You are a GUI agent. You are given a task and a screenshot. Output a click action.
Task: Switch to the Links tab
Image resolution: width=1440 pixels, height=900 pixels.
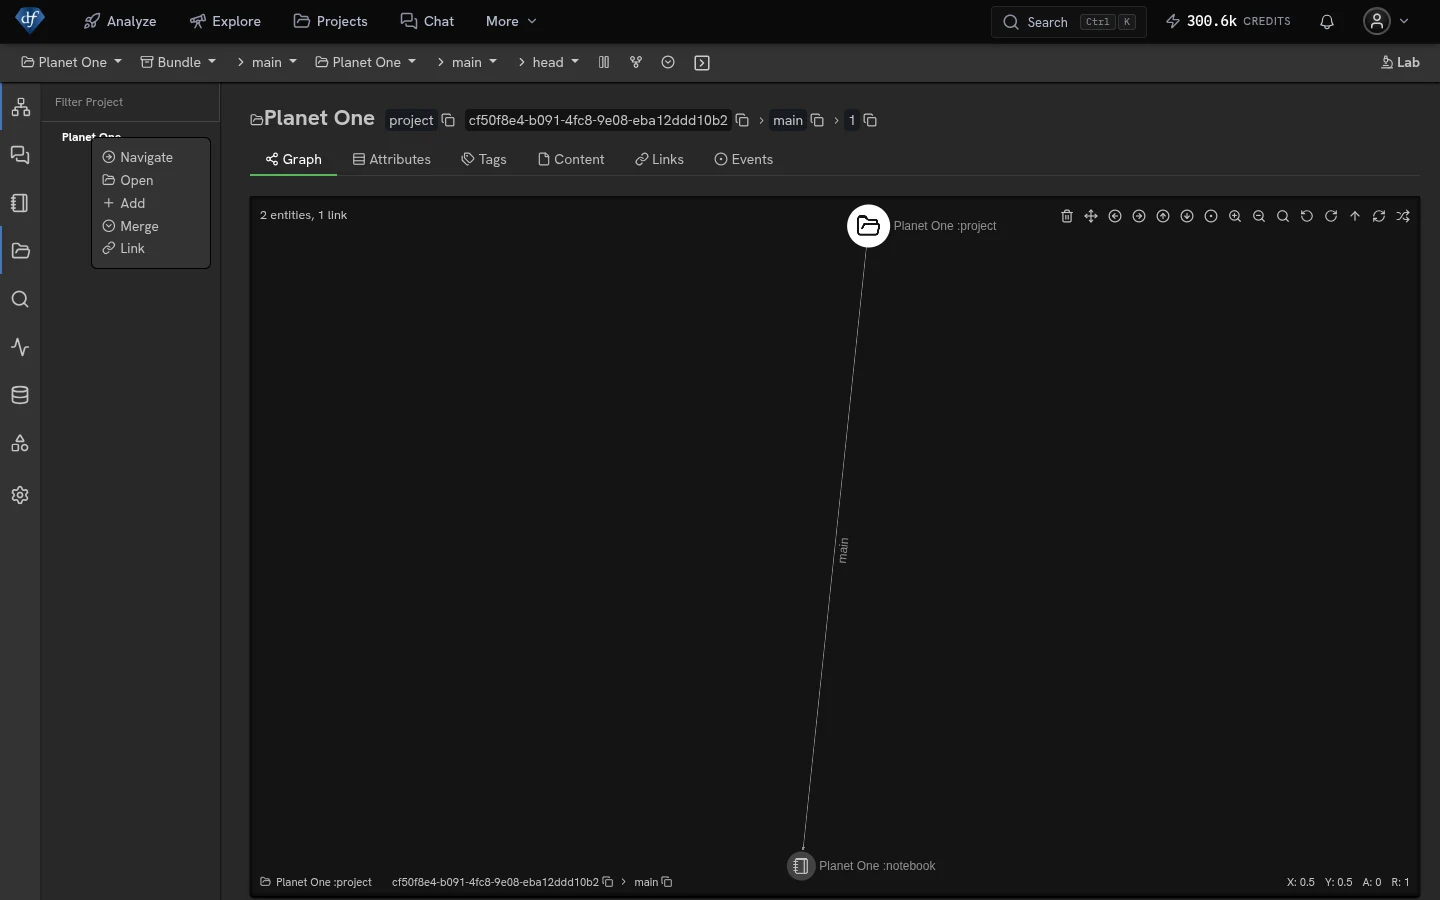659,159
